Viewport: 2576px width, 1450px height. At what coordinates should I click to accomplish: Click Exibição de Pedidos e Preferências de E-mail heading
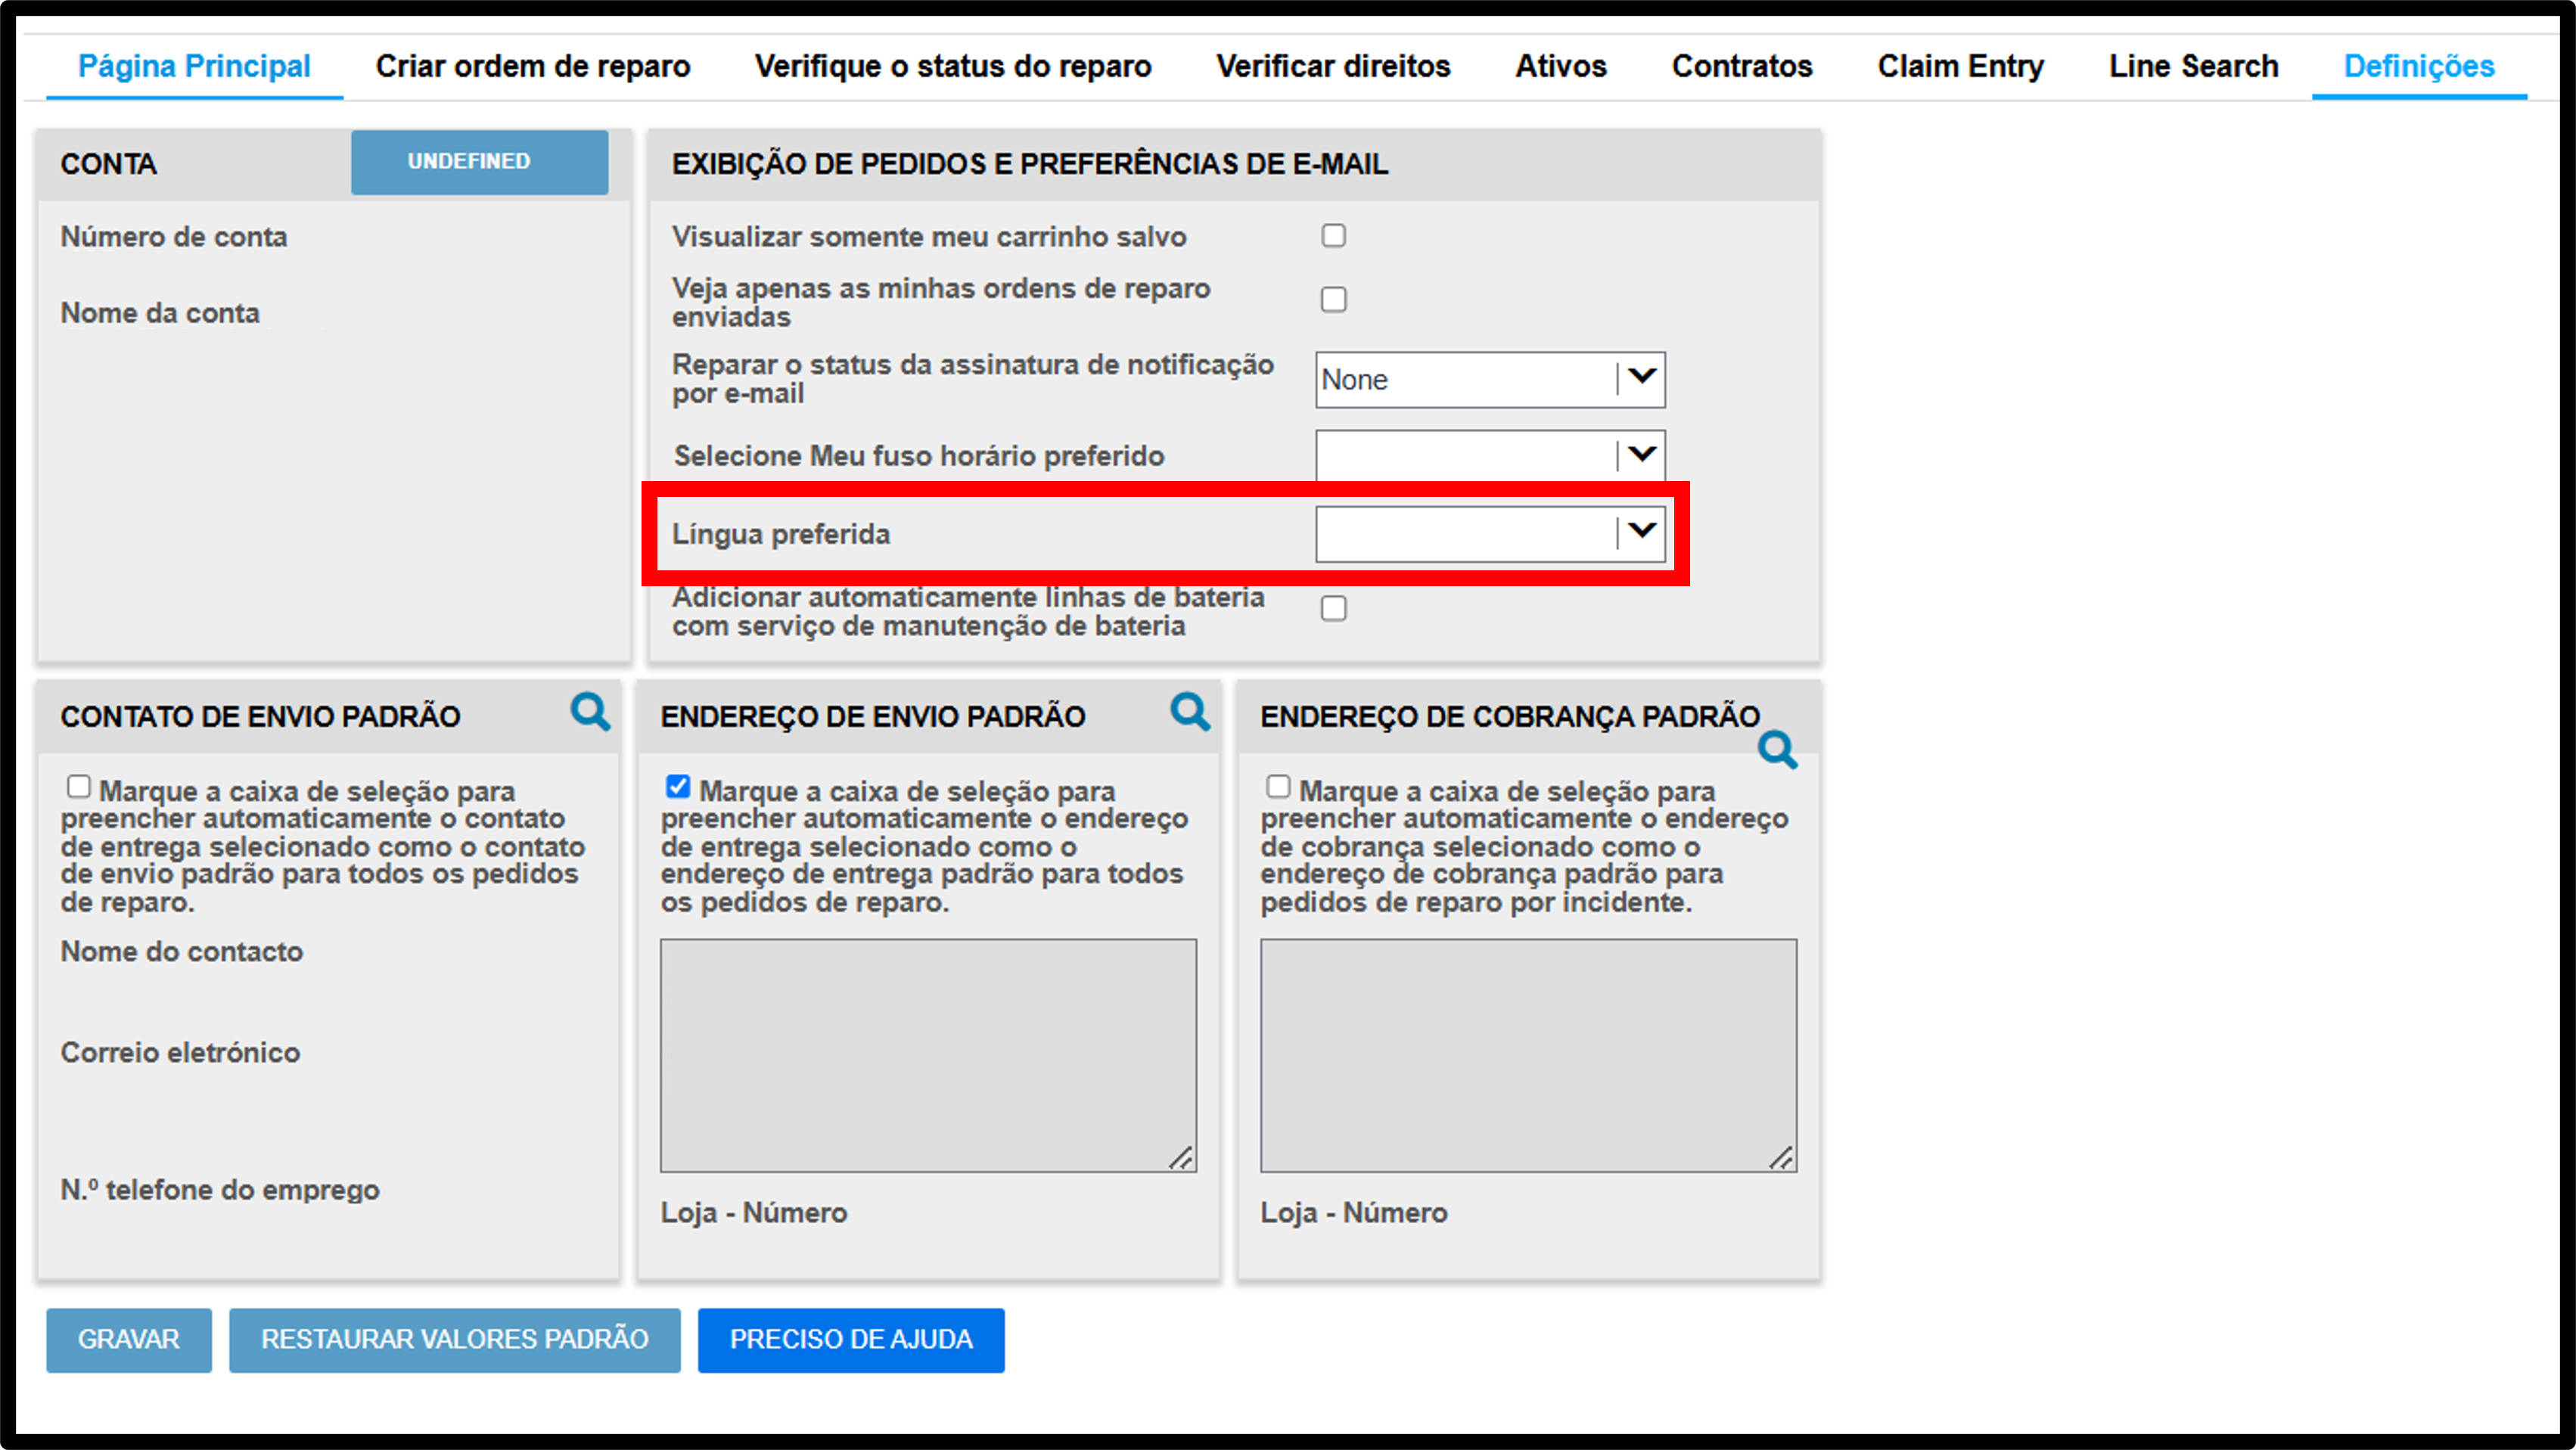[1030, 164]
